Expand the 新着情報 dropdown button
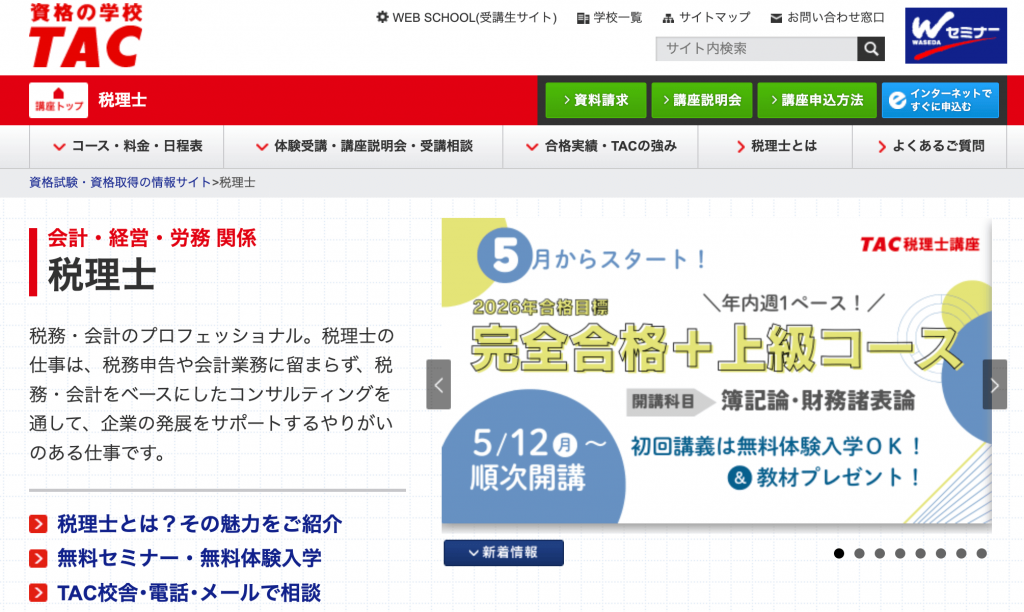Screen dimensions: 1024x612 click(x=504, y=553)
